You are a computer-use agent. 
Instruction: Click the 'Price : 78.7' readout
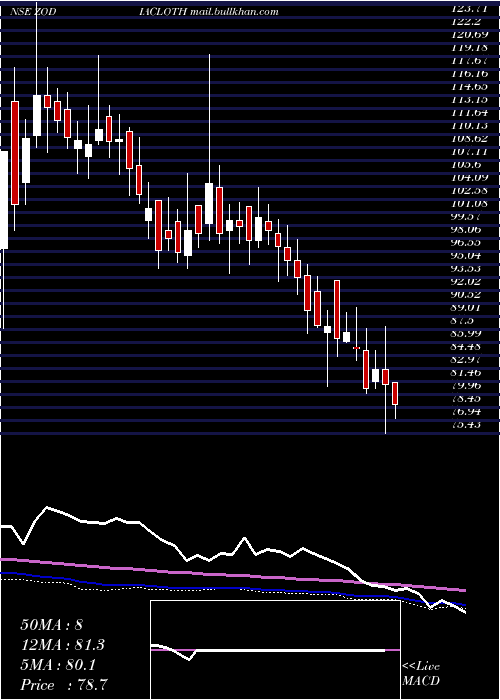[64, 685]
